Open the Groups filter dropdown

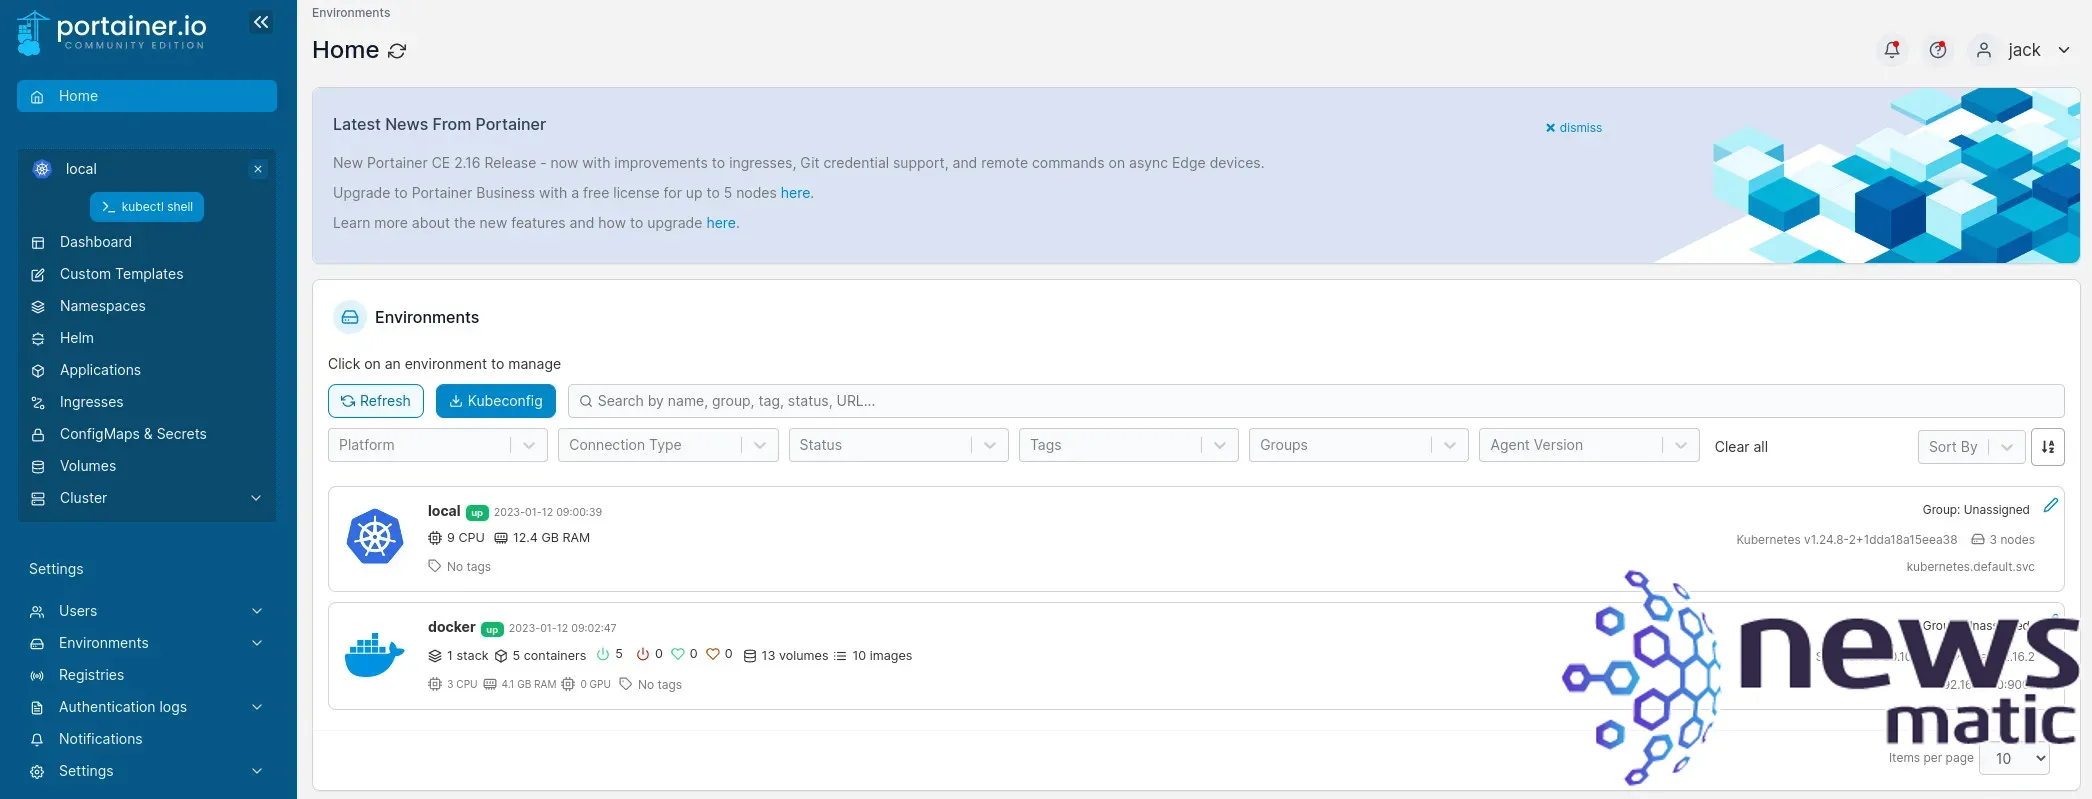(x=1358, y=445)
